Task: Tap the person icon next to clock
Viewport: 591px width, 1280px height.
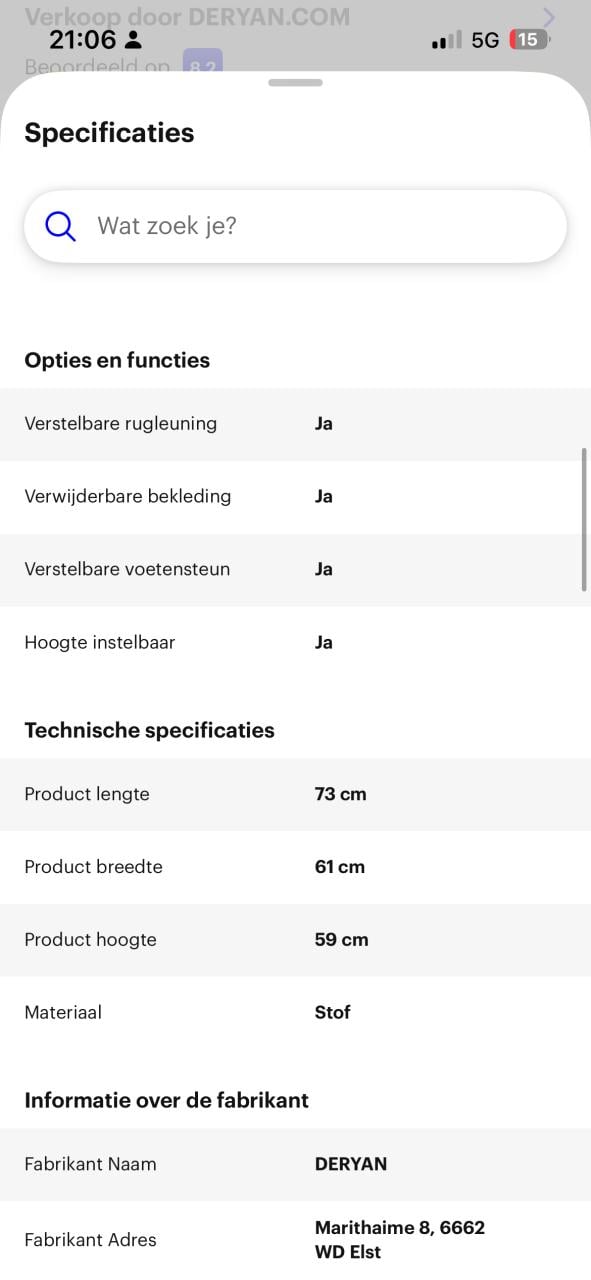Action: point(133,40)
